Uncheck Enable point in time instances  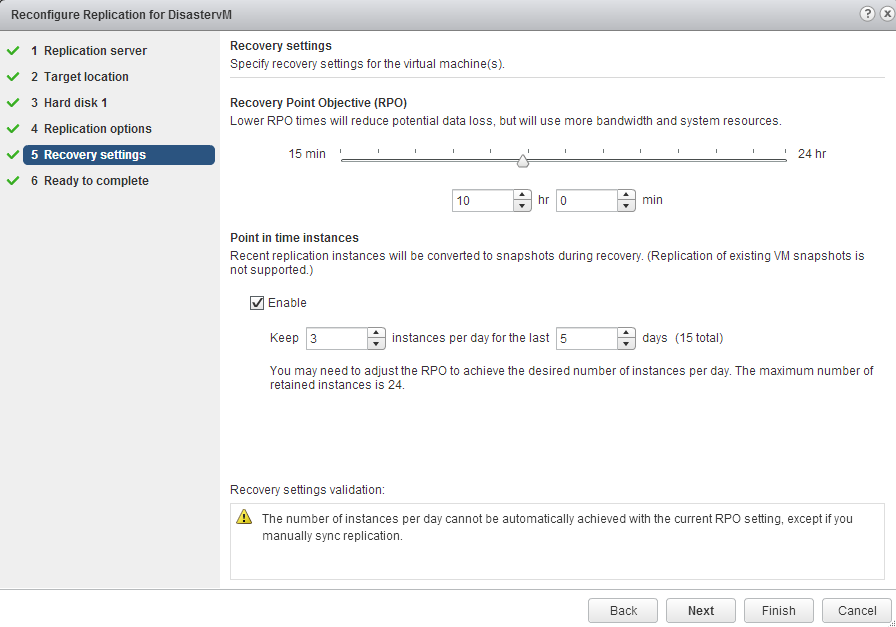click(x=257, y=303)
